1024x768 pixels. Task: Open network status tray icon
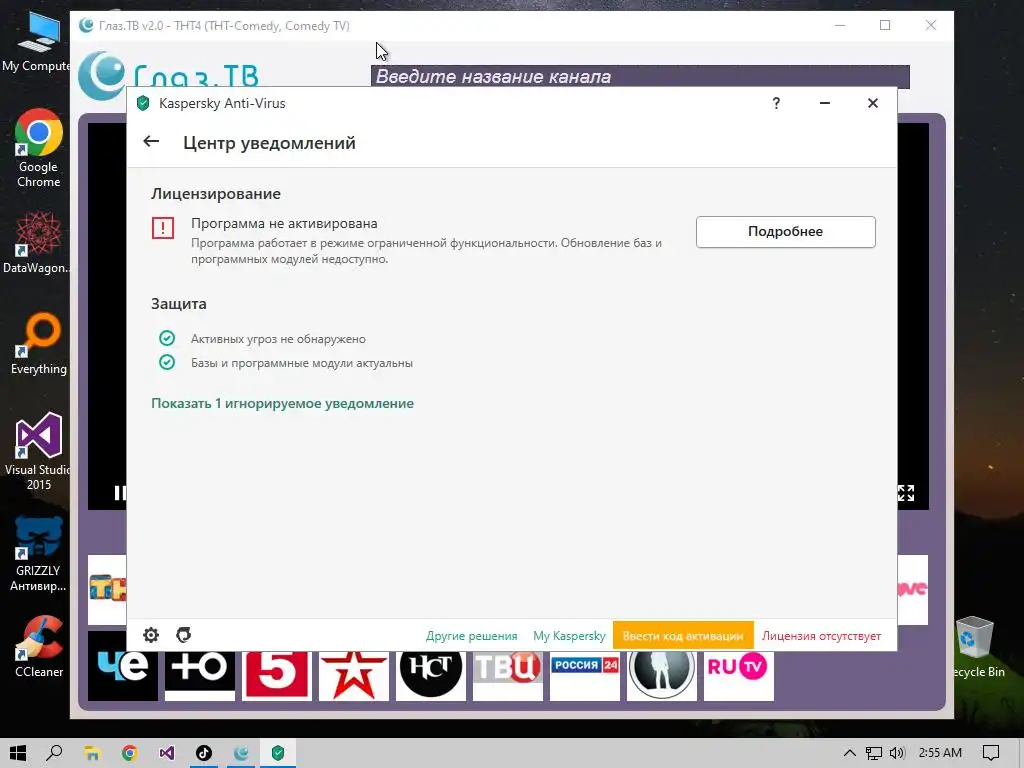click(874, 753)
